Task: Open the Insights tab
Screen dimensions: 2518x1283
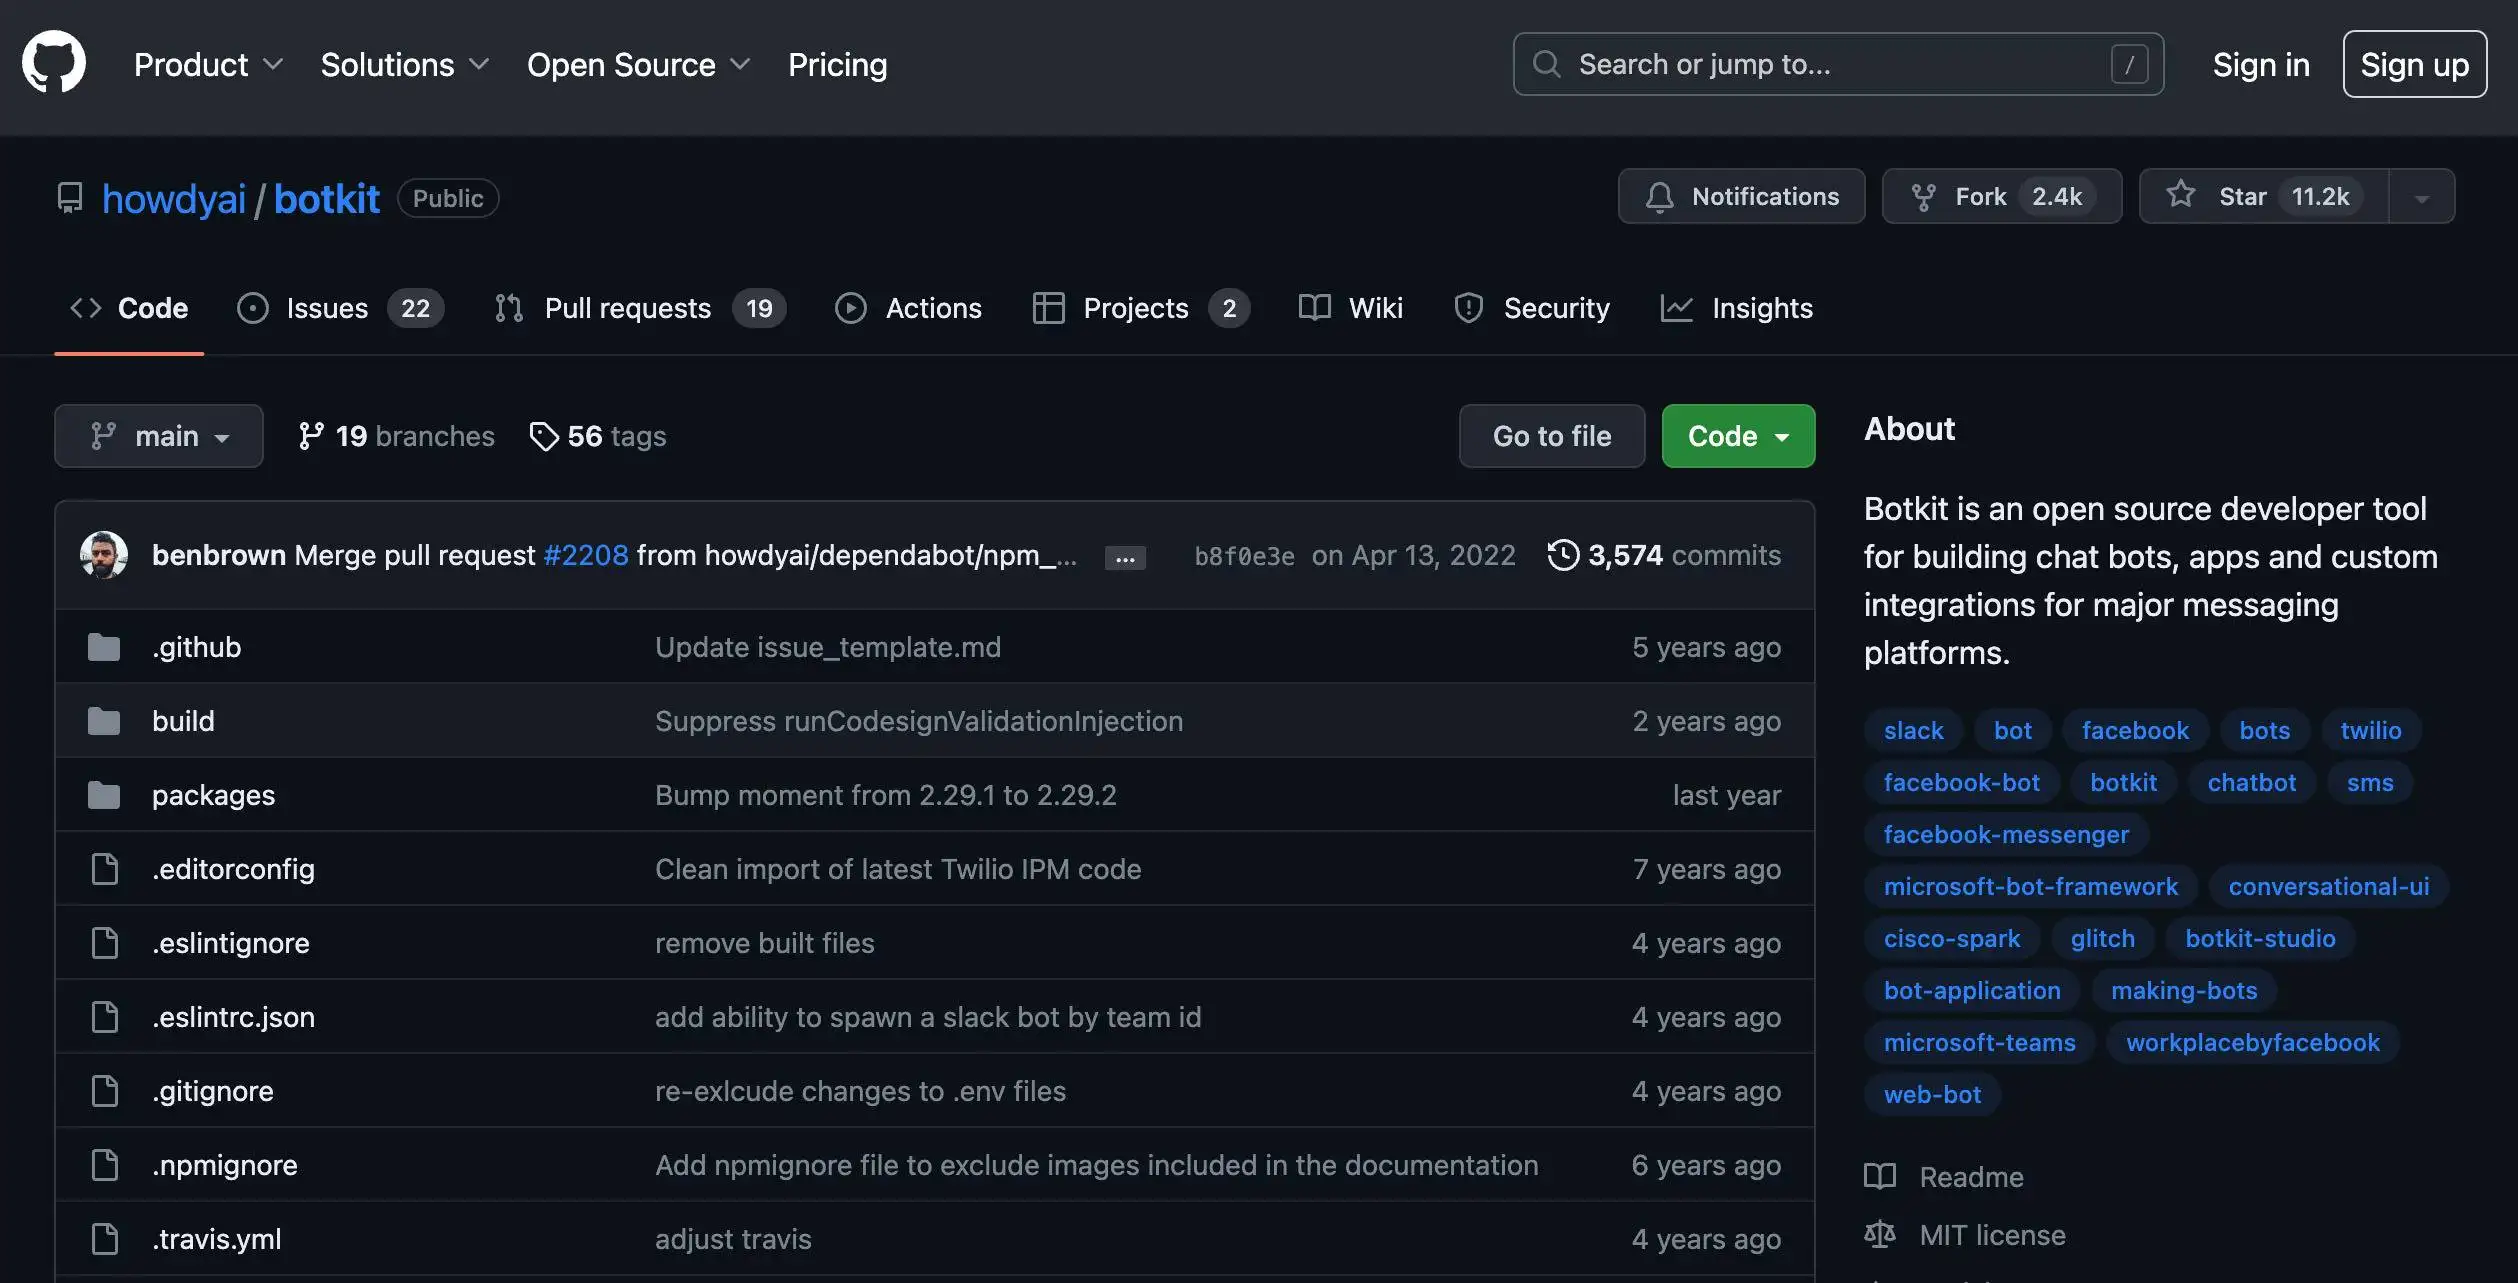Action: pyautogui.click(x=1736, y=308)
